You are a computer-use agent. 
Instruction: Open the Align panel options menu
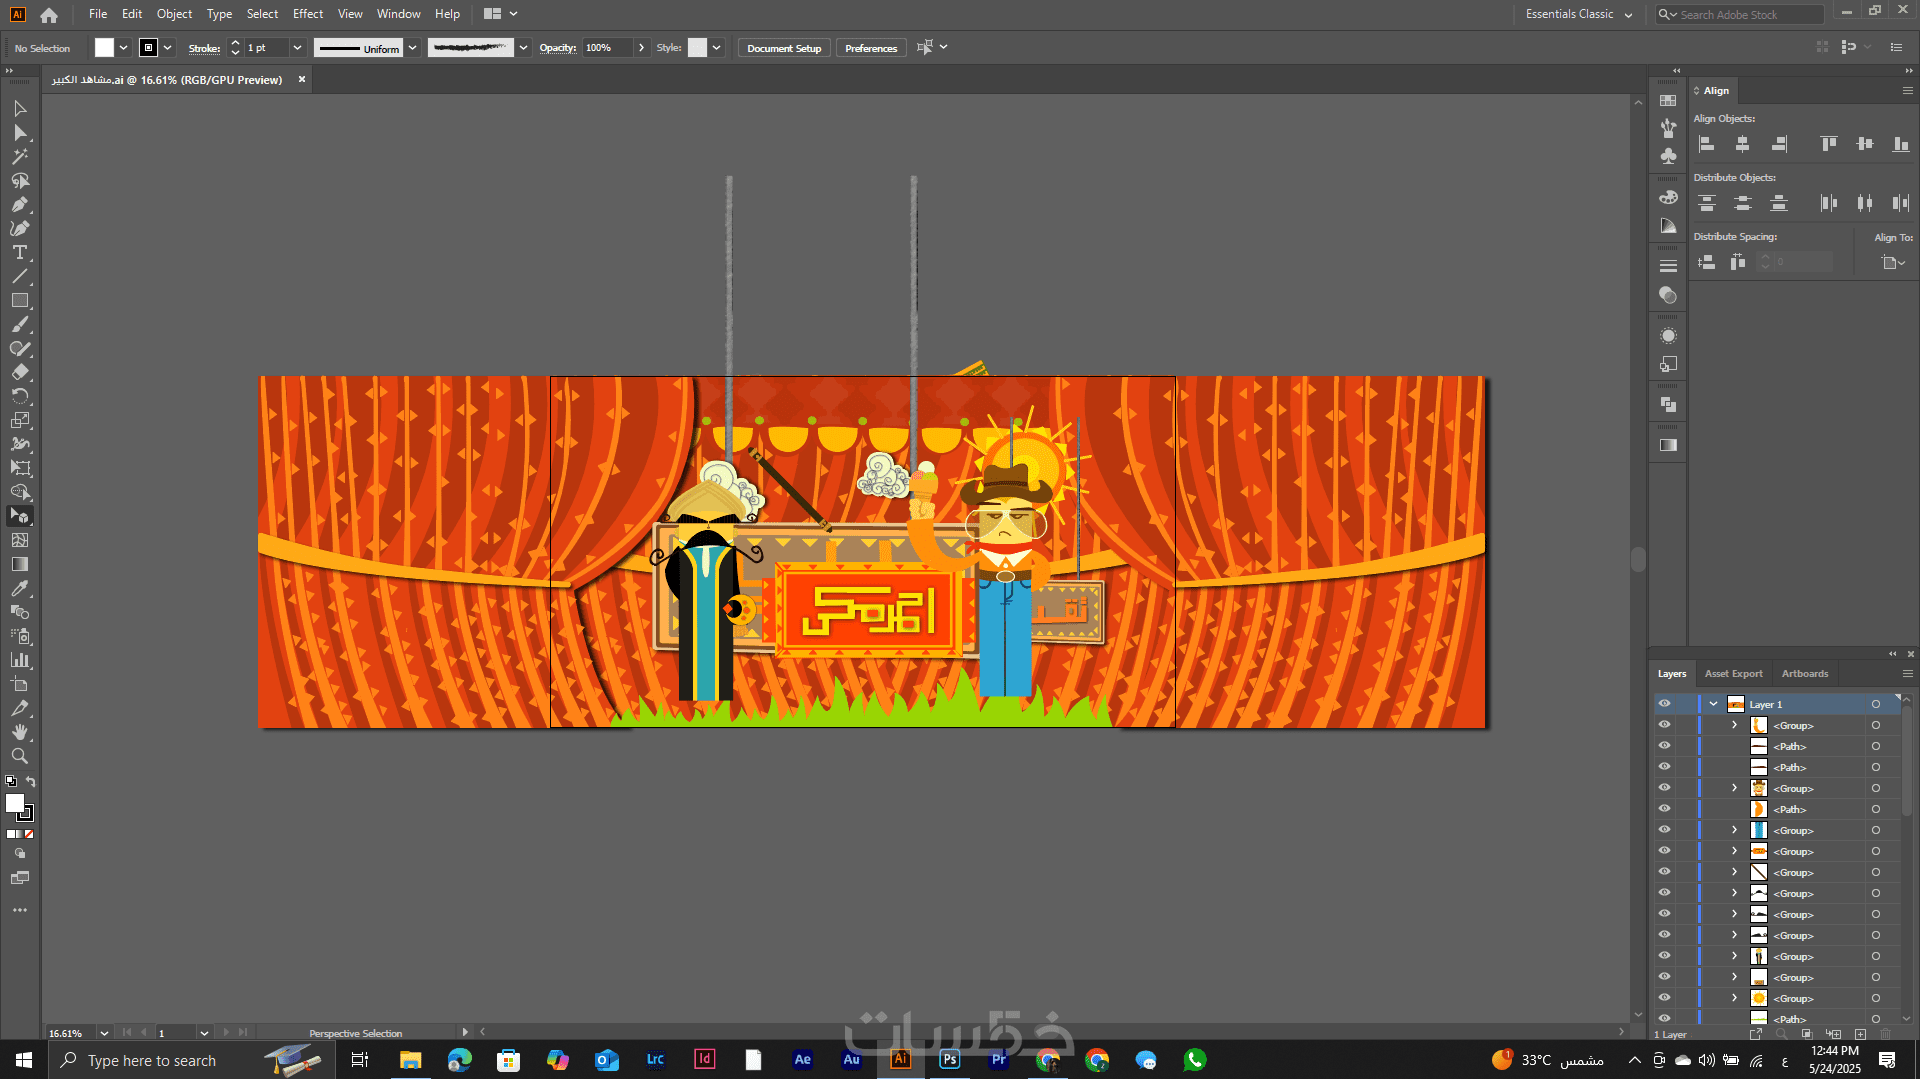tap(1907, 91)
